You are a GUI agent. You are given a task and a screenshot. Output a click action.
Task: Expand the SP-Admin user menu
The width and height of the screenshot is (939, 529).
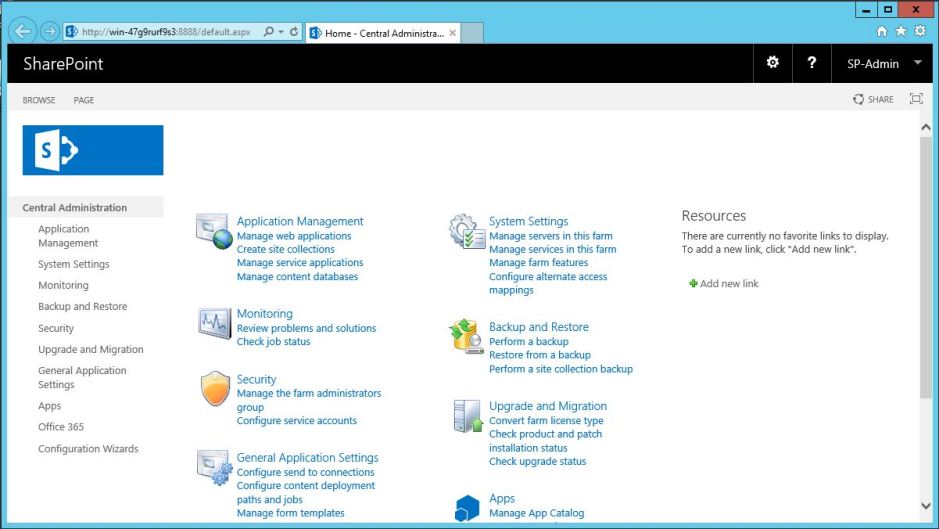918,63
